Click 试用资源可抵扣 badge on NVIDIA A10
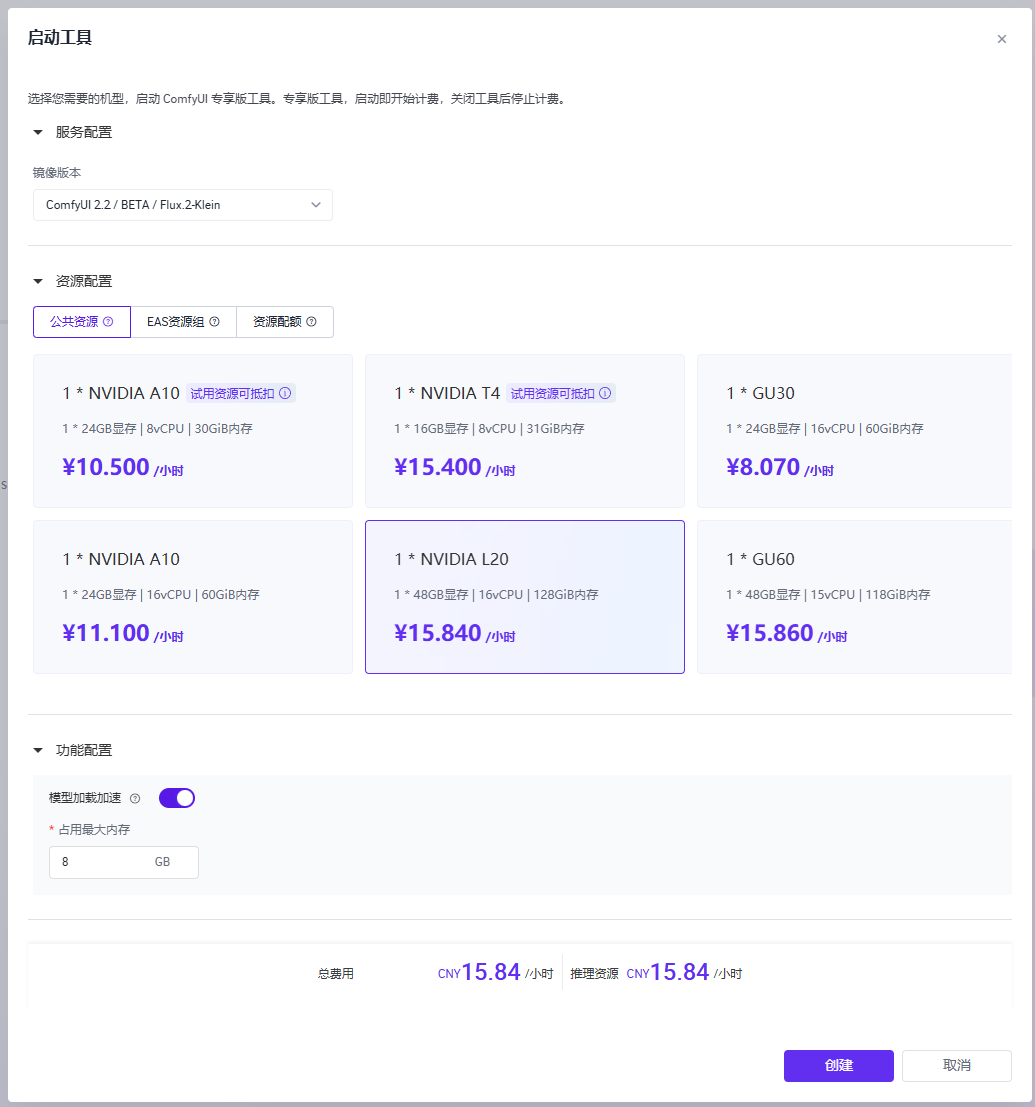Screen dimensions: 1035x1107 (x=241, y=393)
